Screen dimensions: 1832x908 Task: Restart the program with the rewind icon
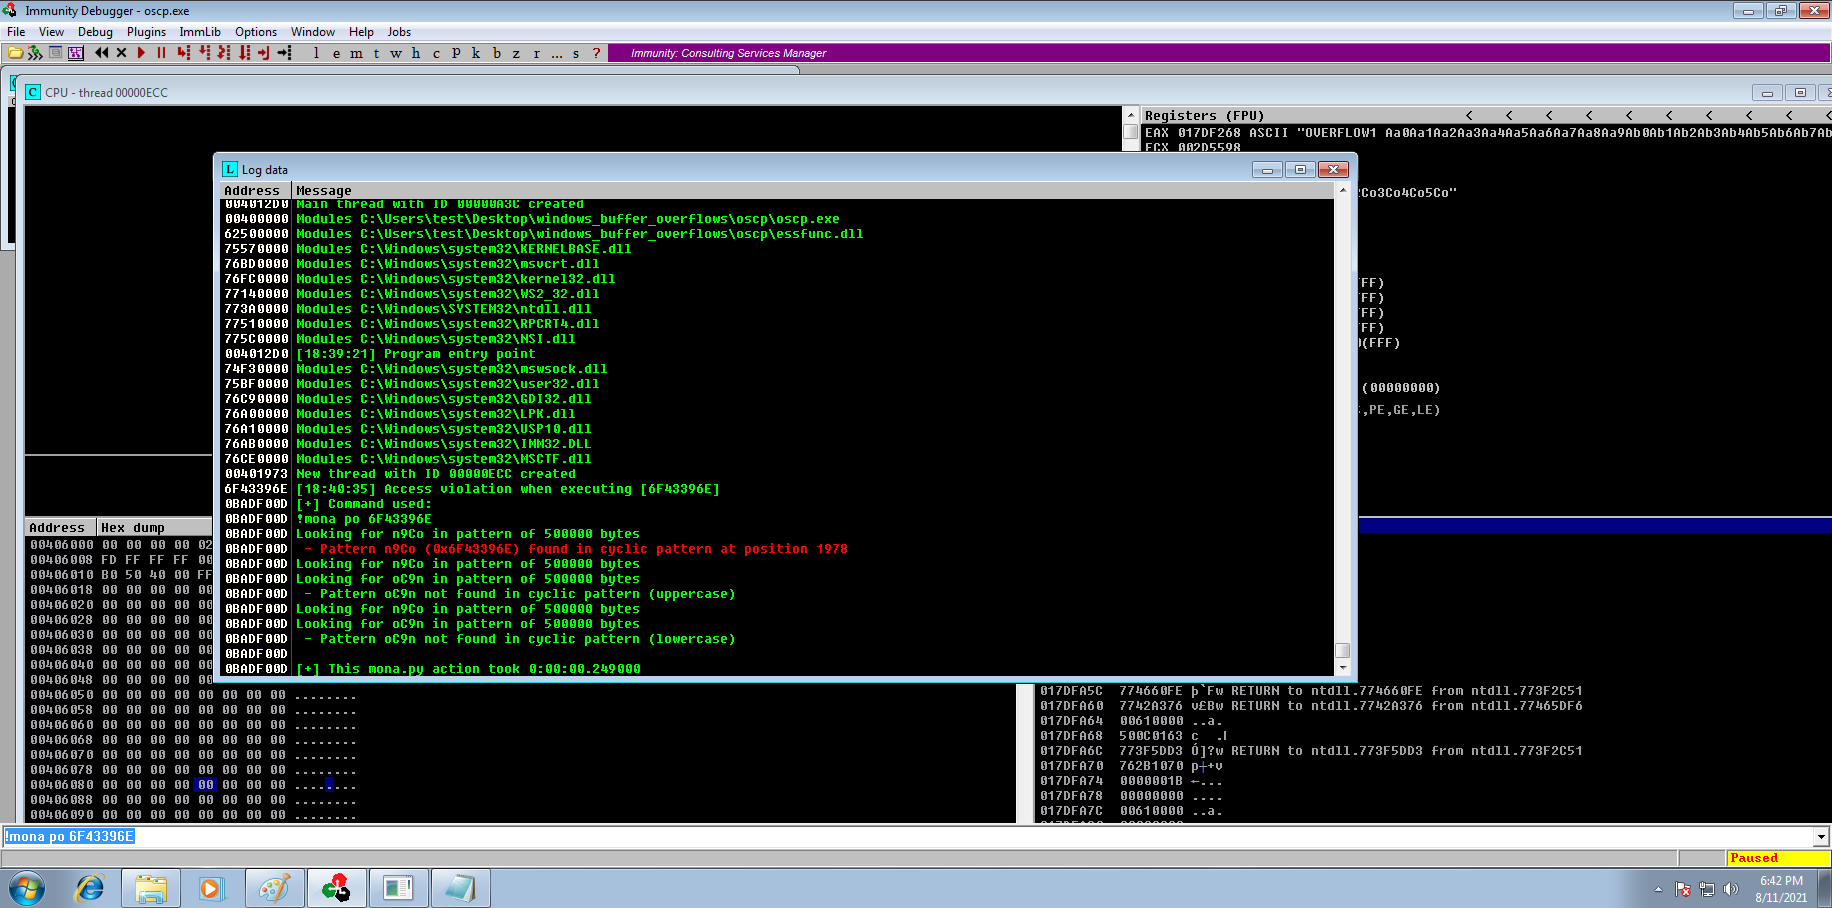point(101,53)
